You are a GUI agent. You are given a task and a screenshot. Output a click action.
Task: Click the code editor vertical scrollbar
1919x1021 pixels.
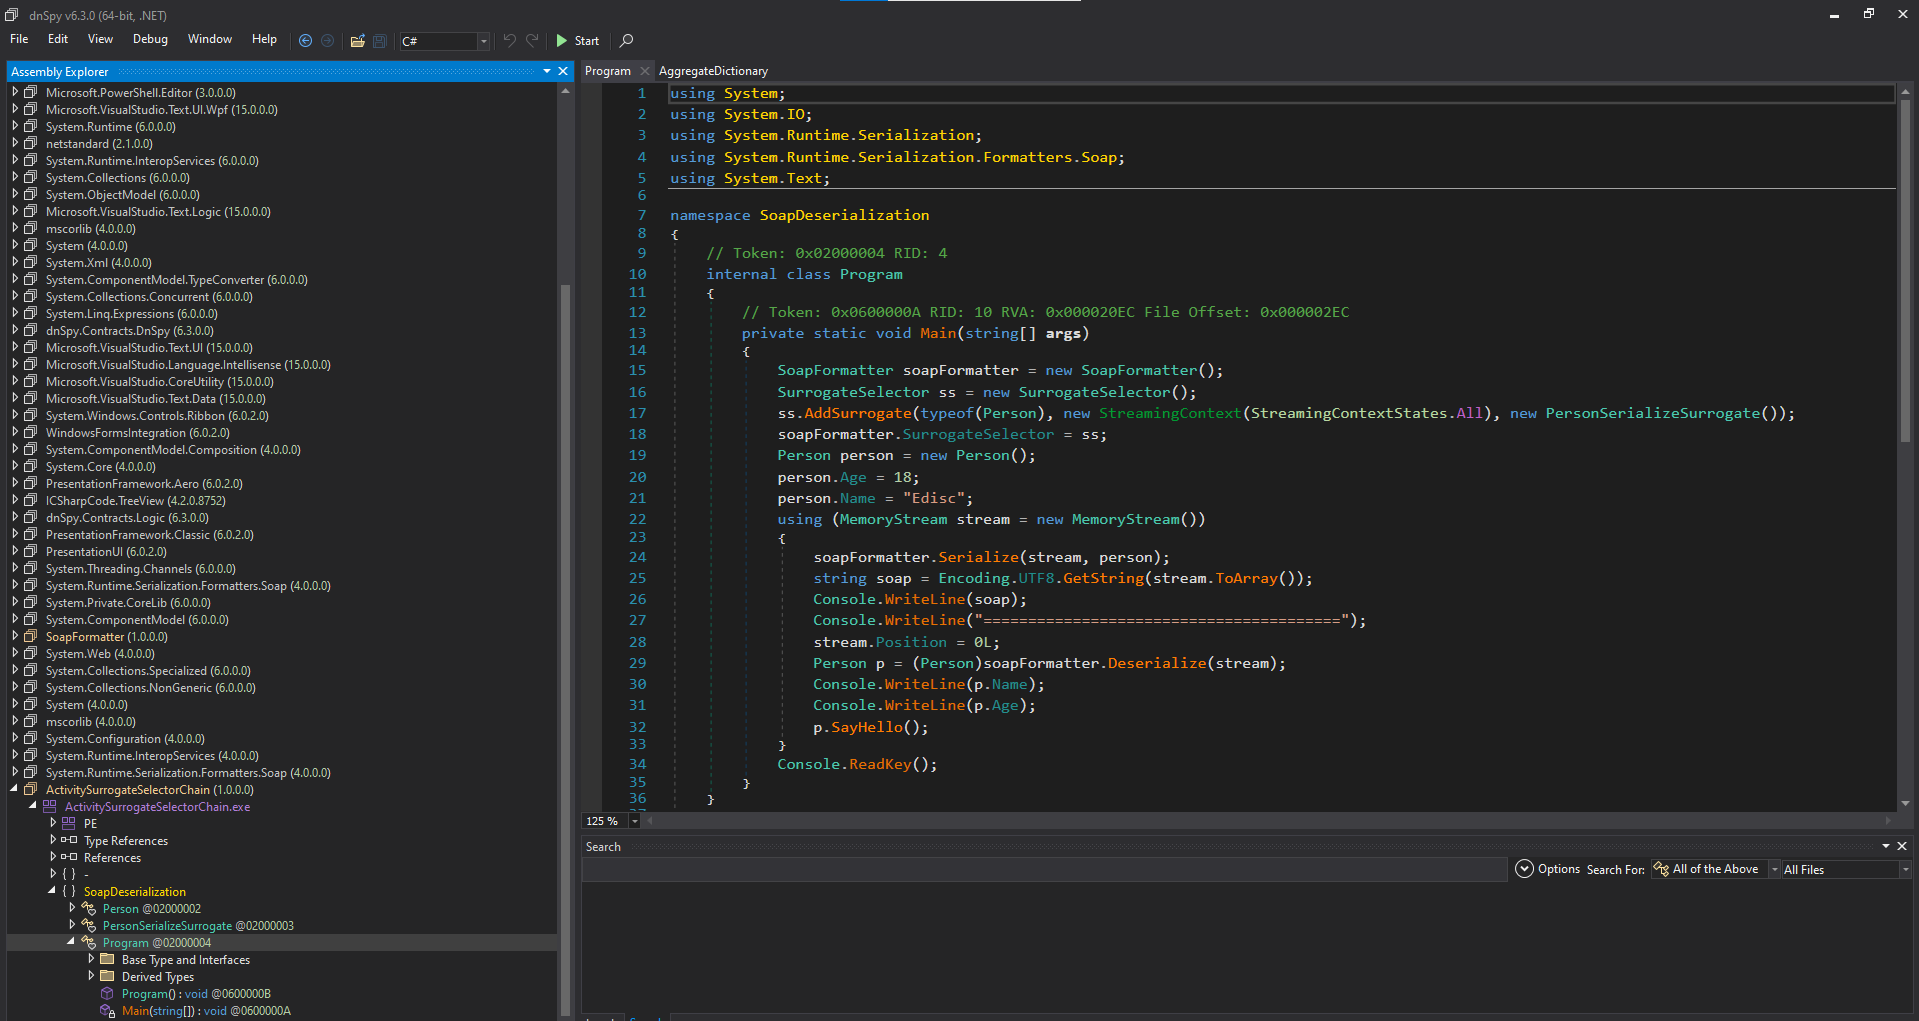click(1905, 272)
